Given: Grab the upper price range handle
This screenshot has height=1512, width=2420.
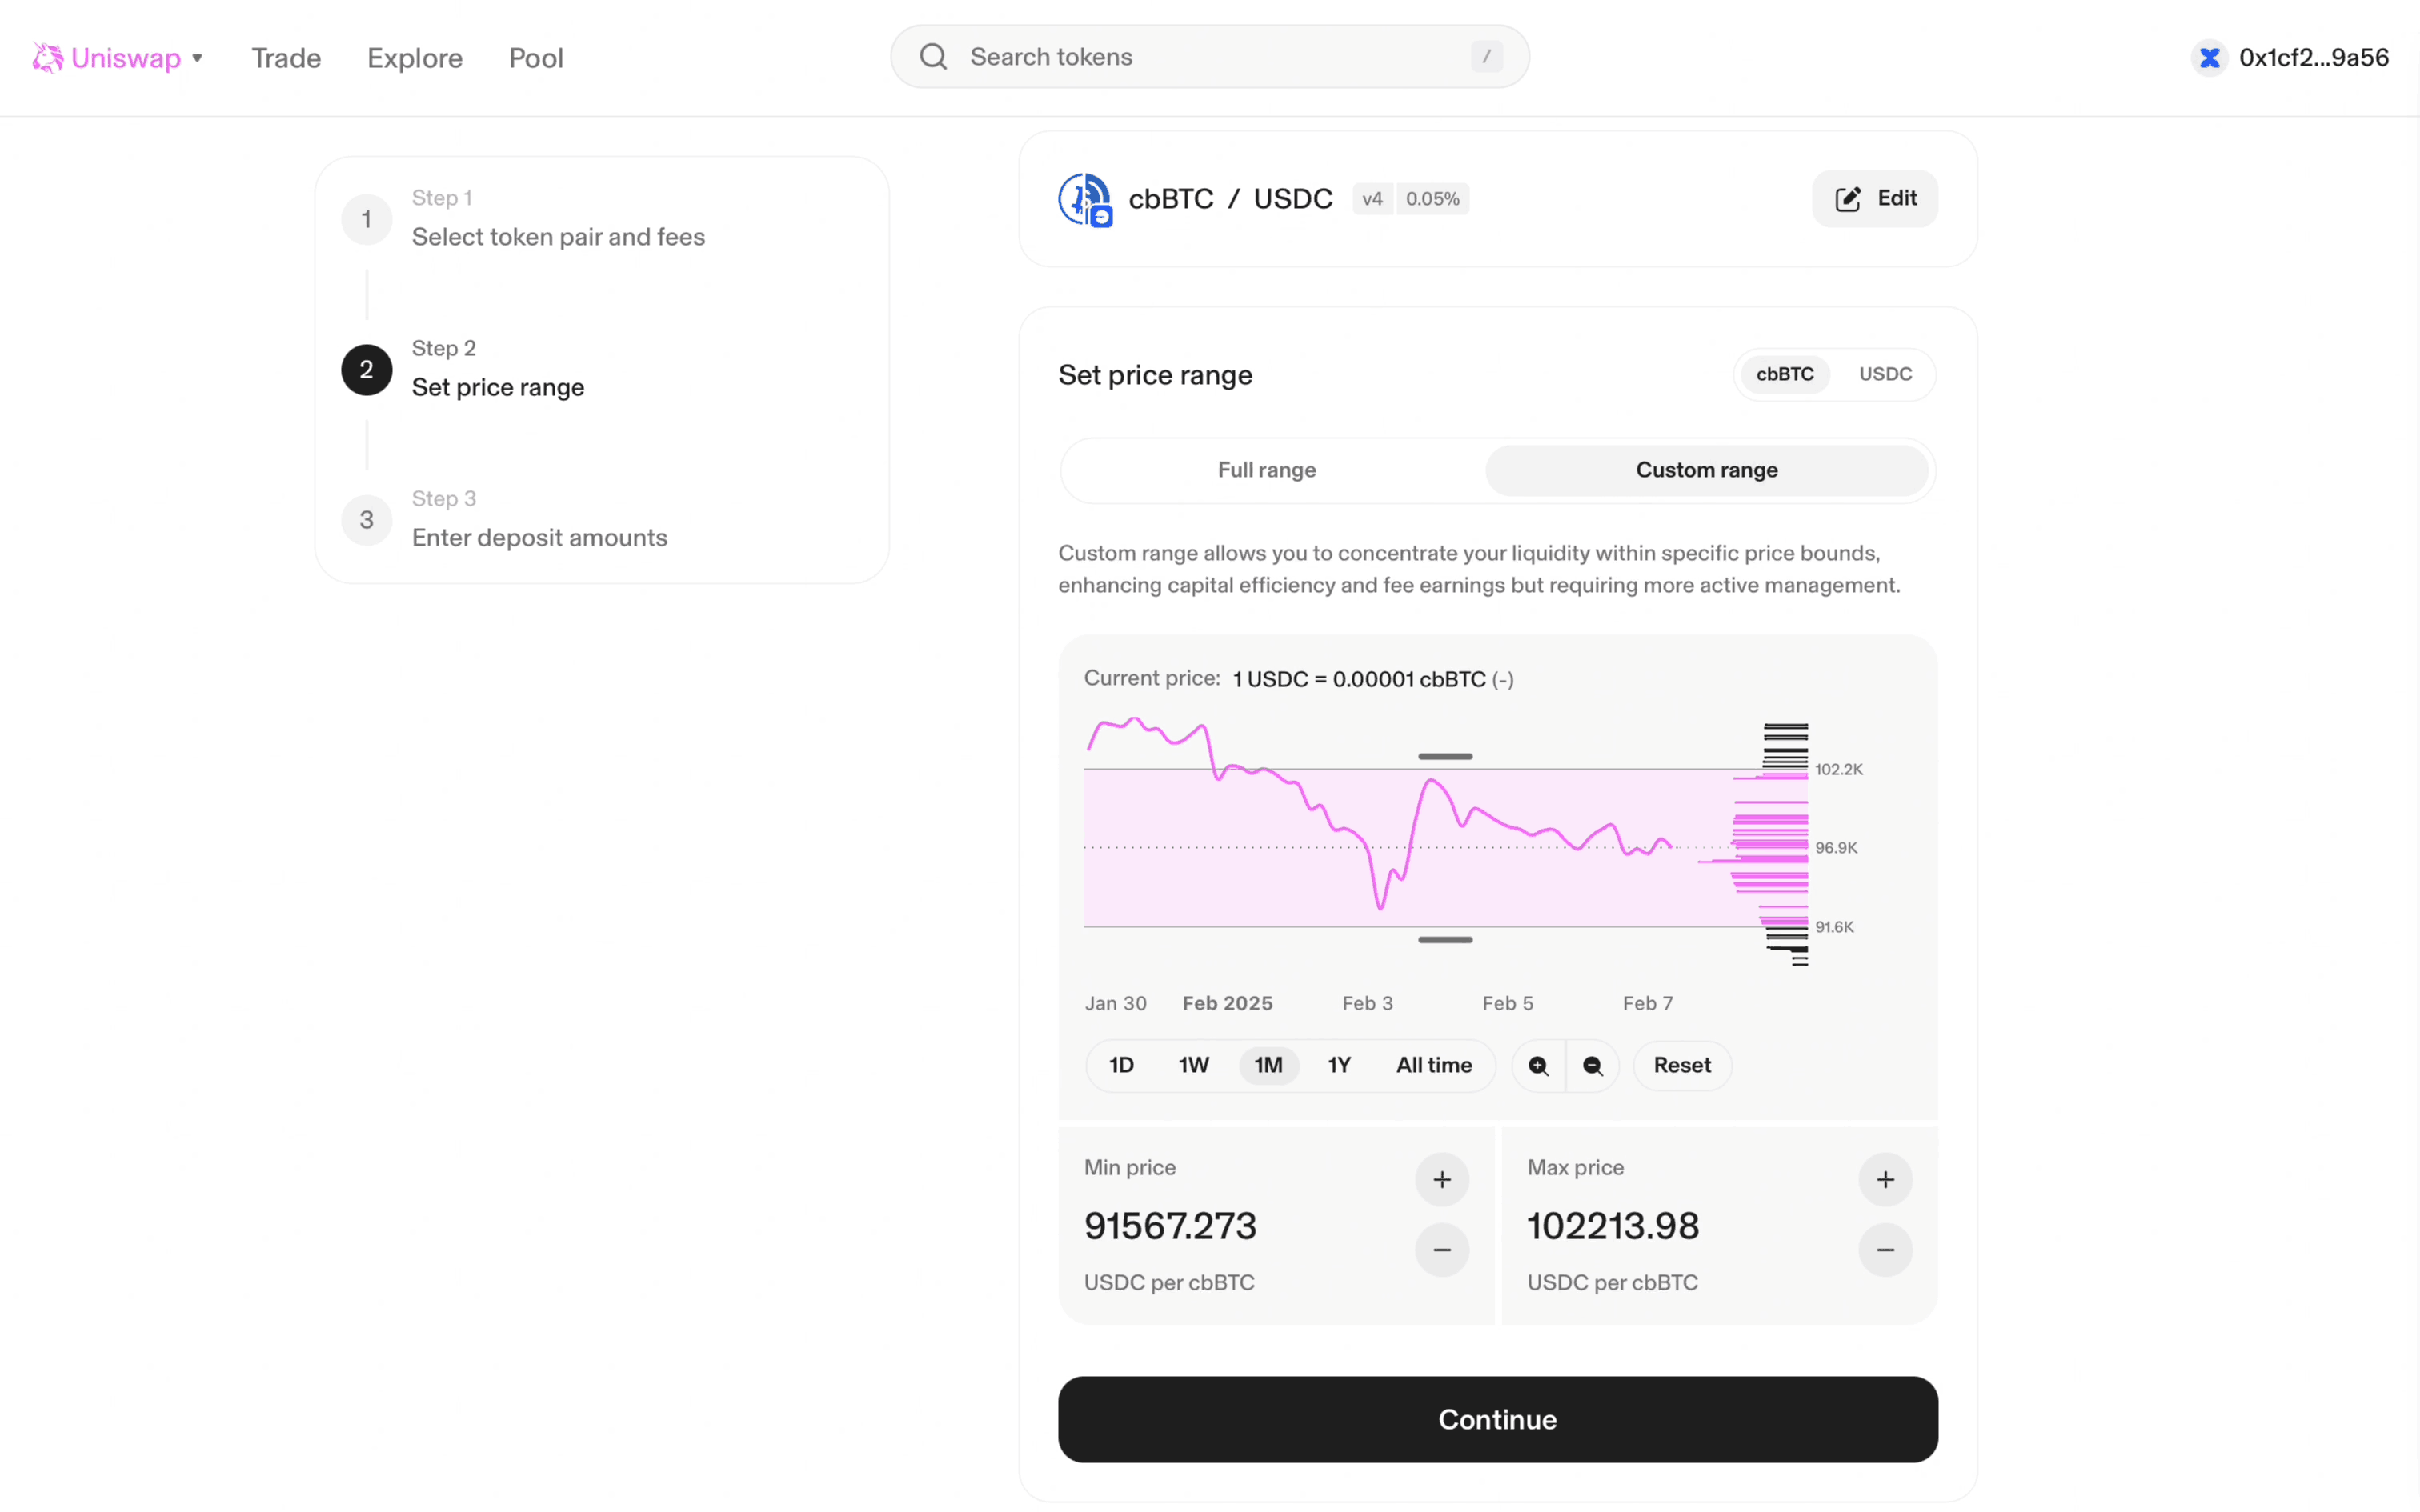Looking at the screenshot, I should click(1445, 757).
